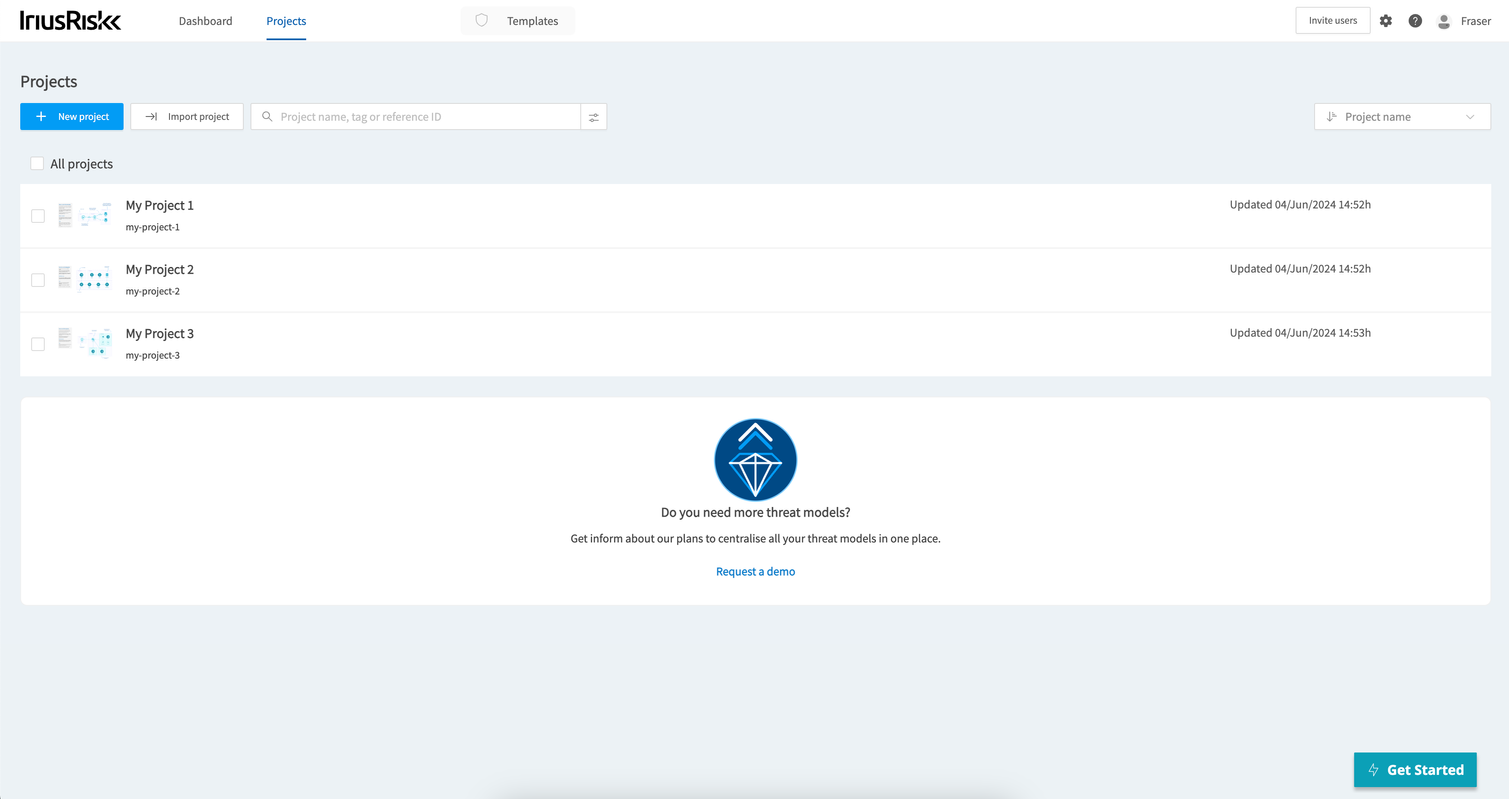Follow the Request a demo link
The height and width of the screenshot is (799, 1509).
(756, 572)
